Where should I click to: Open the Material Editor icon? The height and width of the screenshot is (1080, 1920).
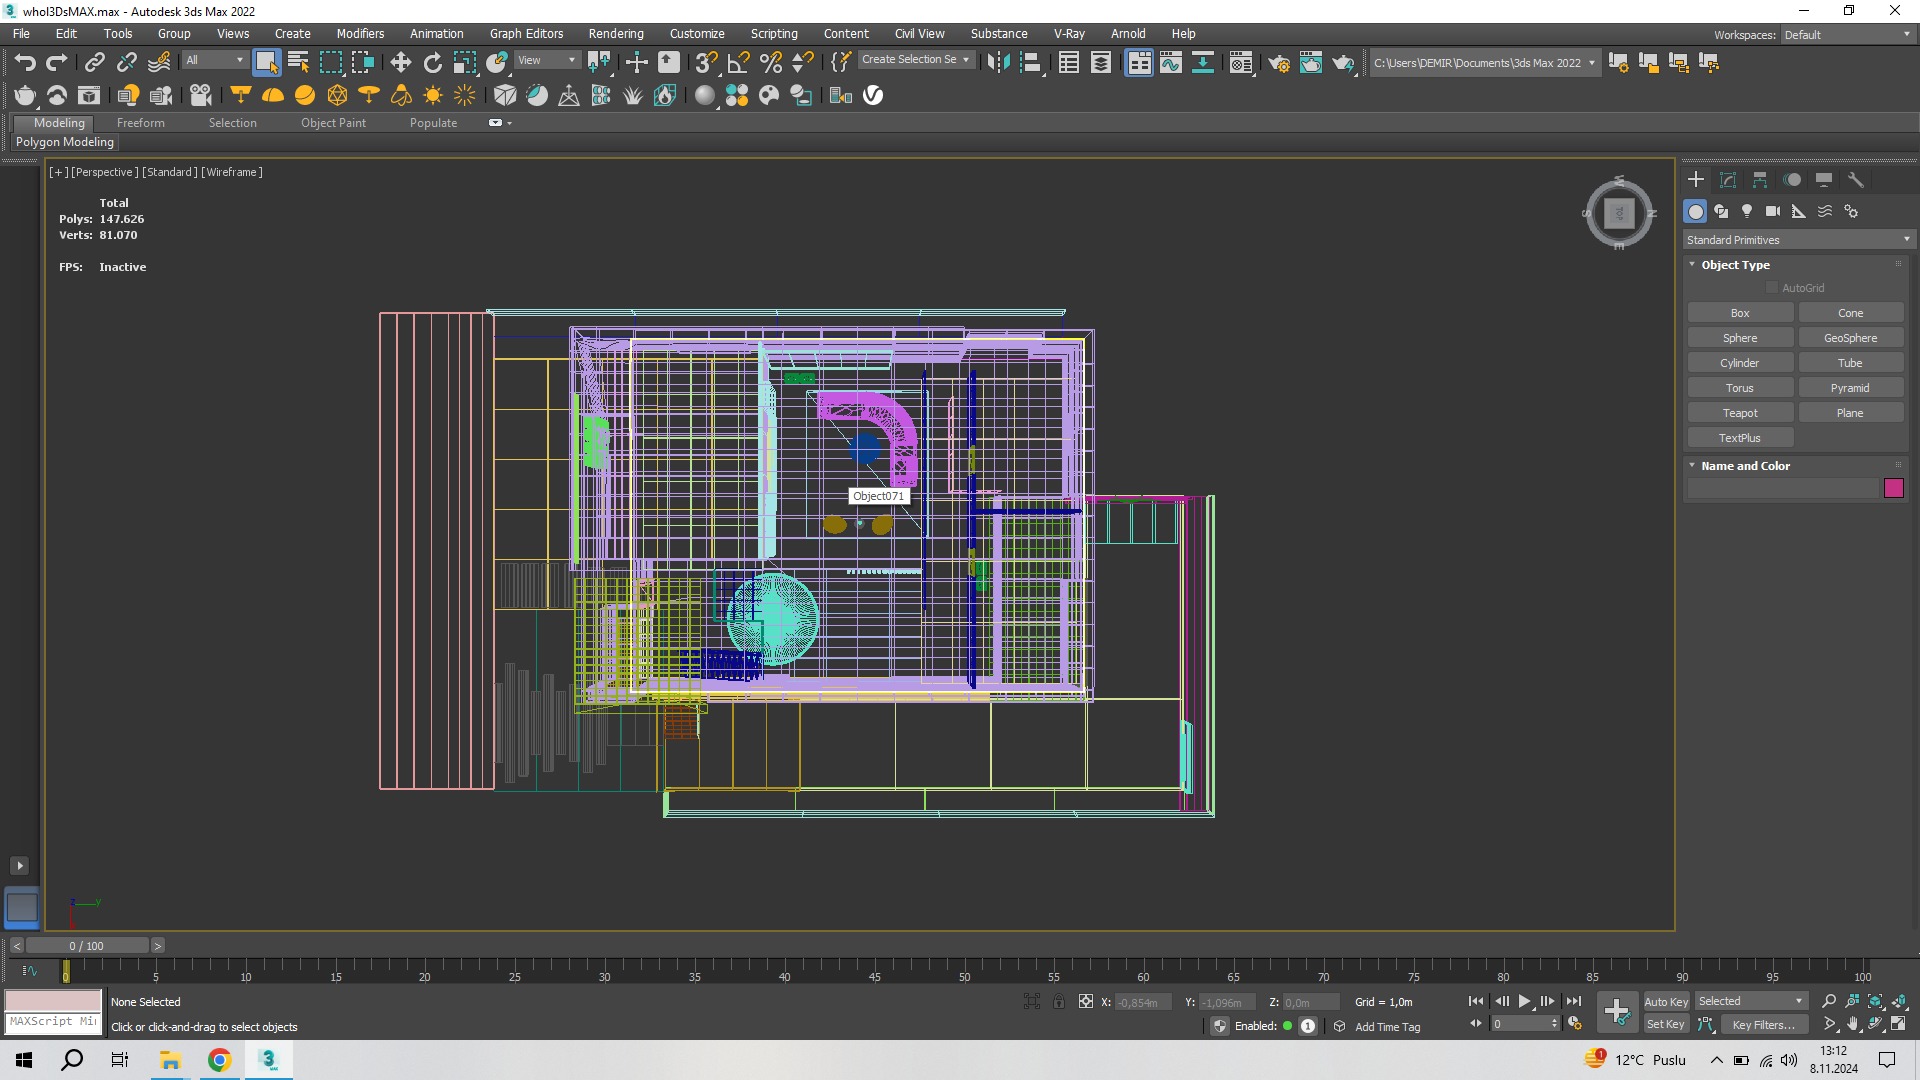[x=1240, y=63]
